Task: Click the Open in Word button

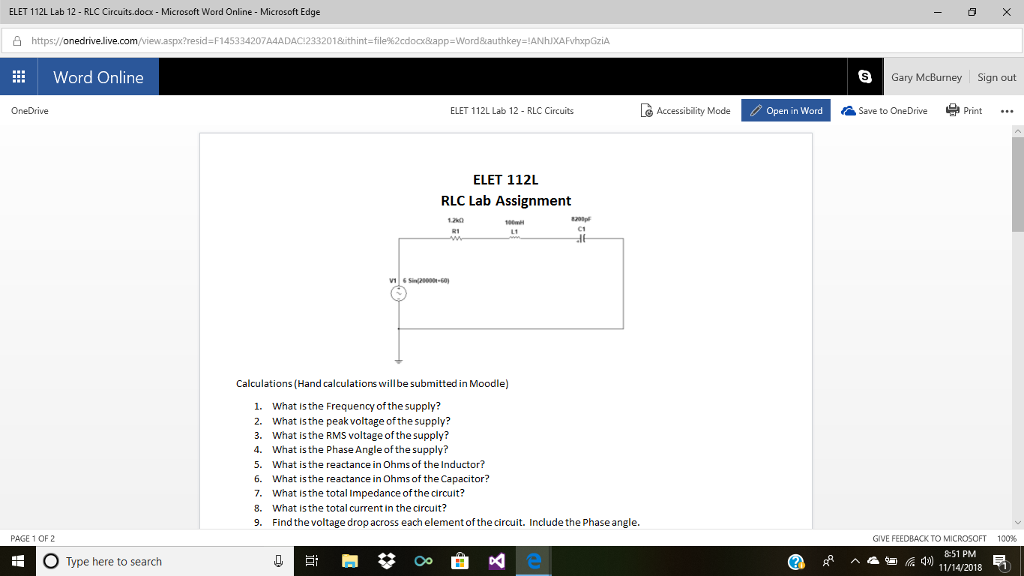Action: point(786,111)
